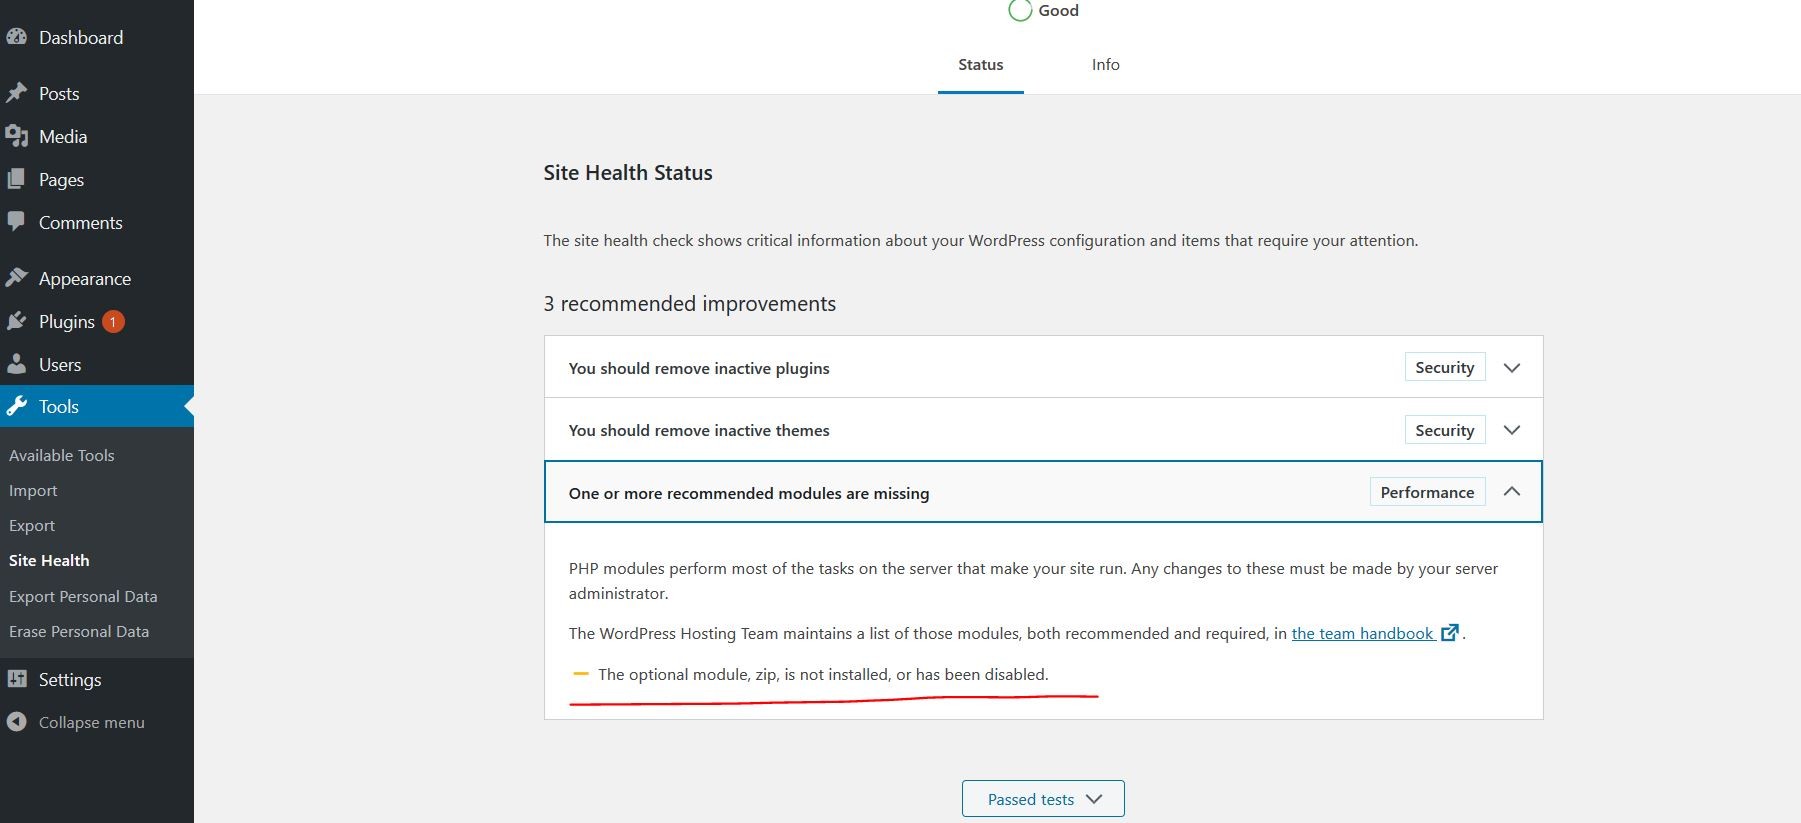This screenshot has height=823, width=1801.
Task: Click the Posts pushpin icon
Action: tap(16, 93)
